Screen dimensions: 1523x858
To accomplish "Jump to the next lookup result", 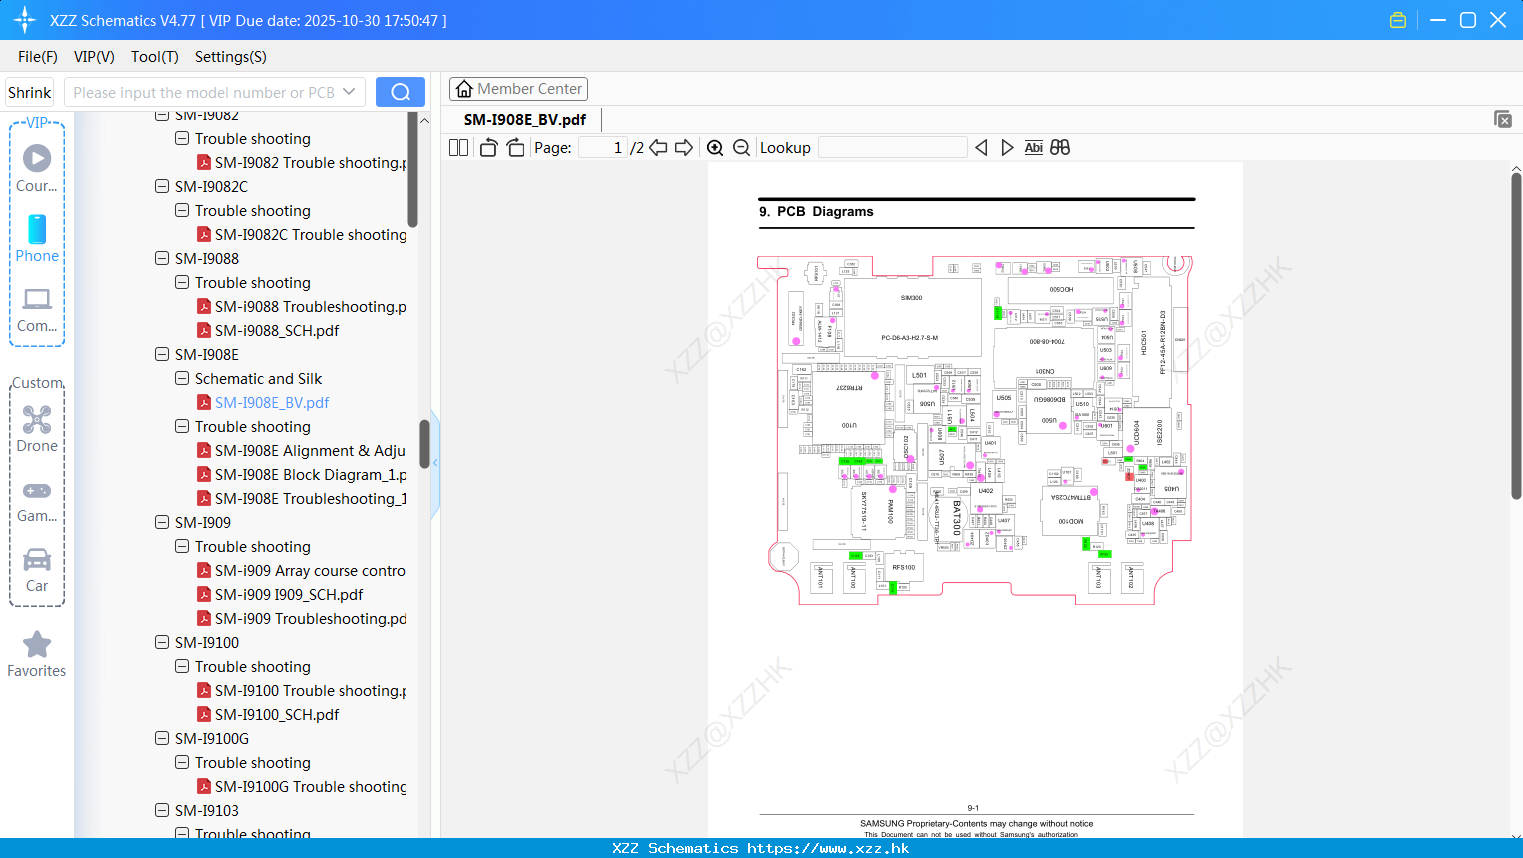I will point(1007,147).
